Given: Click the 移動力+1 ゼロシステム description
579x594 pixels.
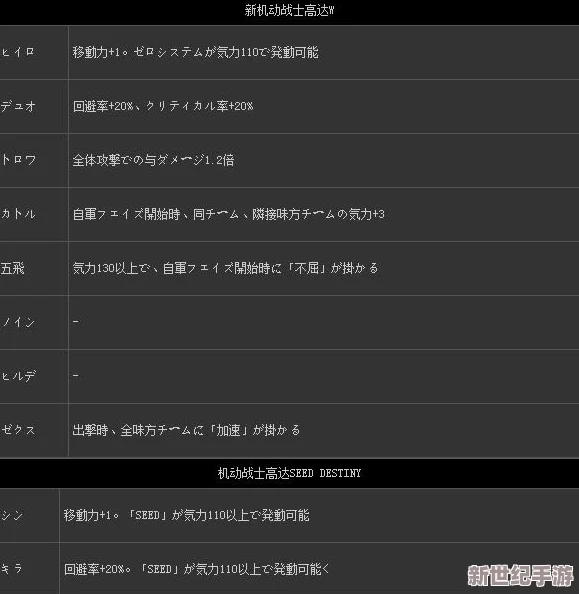Looking at the screenshot, I should [196, 52].
